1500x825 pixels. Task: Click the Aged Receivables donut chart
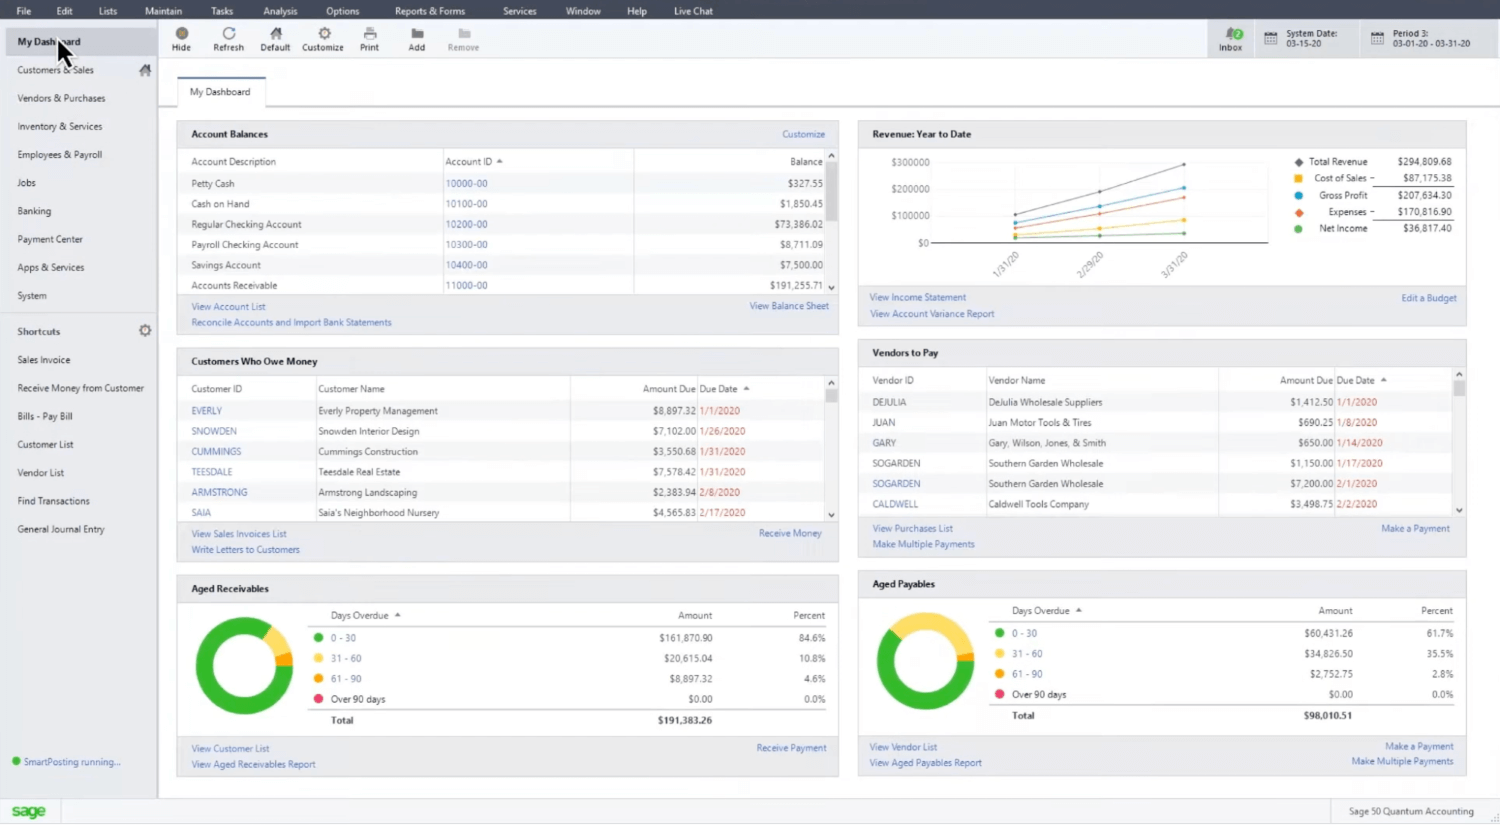click(x=244, y=665)
